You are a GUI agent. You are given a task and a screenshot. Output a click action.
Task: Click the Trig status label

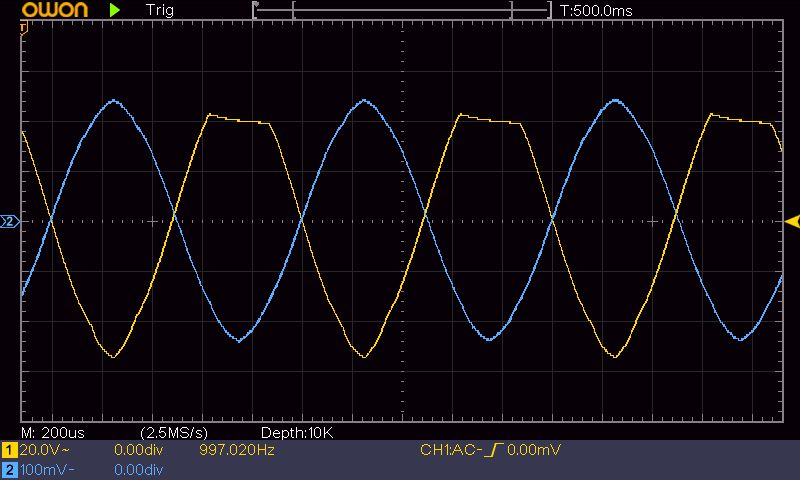pyautogui.click(x=160, y=10)
